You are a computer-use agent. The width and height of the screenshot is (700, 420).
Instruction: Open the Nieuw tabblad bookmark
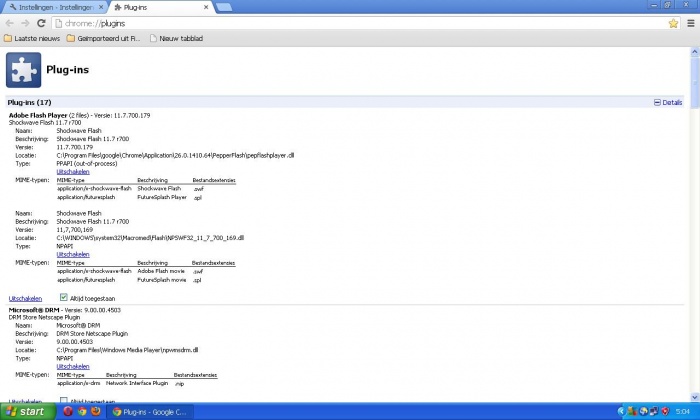click(176, 38)
